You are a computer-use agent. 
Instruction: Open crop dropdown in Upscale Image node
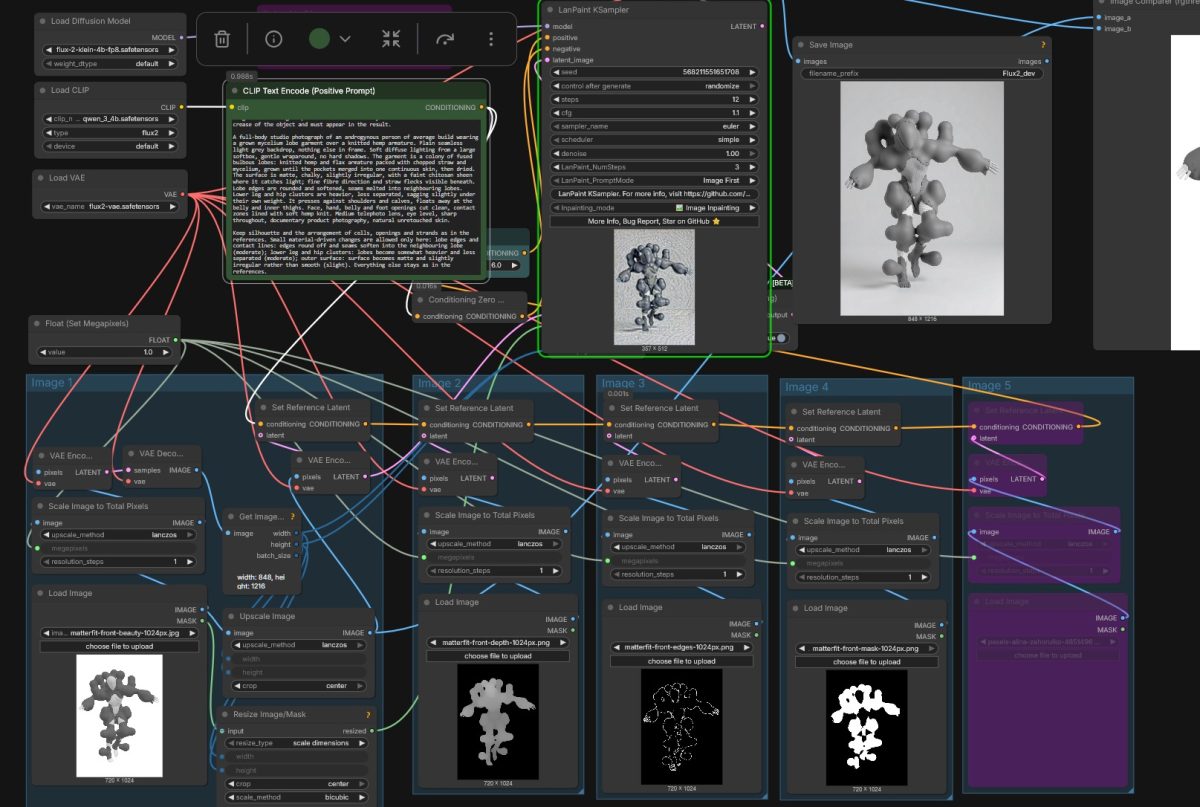point(298,686)
